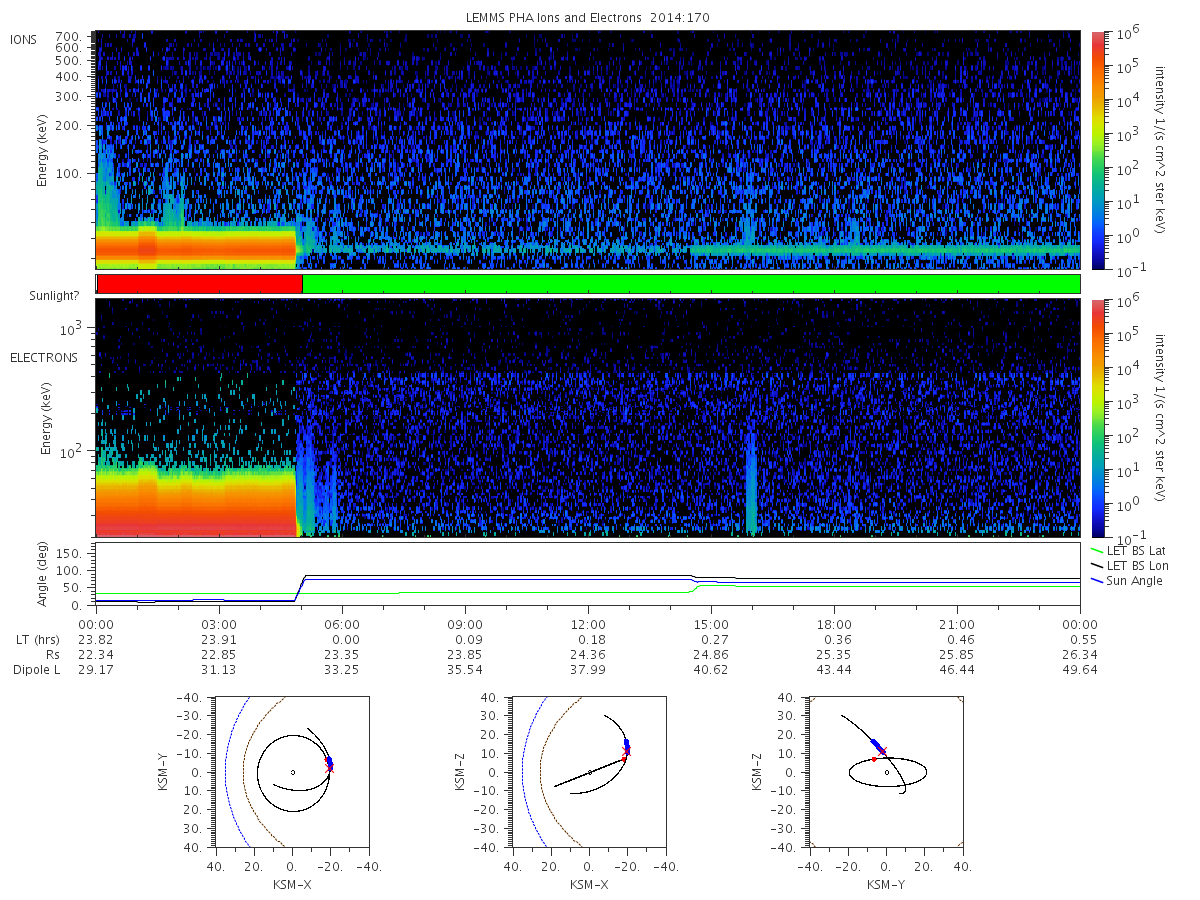Click the KSM-X versus KSM-Y orbit plot
The height and width of the screenshot is (900, 1200).
click(291, 772)
